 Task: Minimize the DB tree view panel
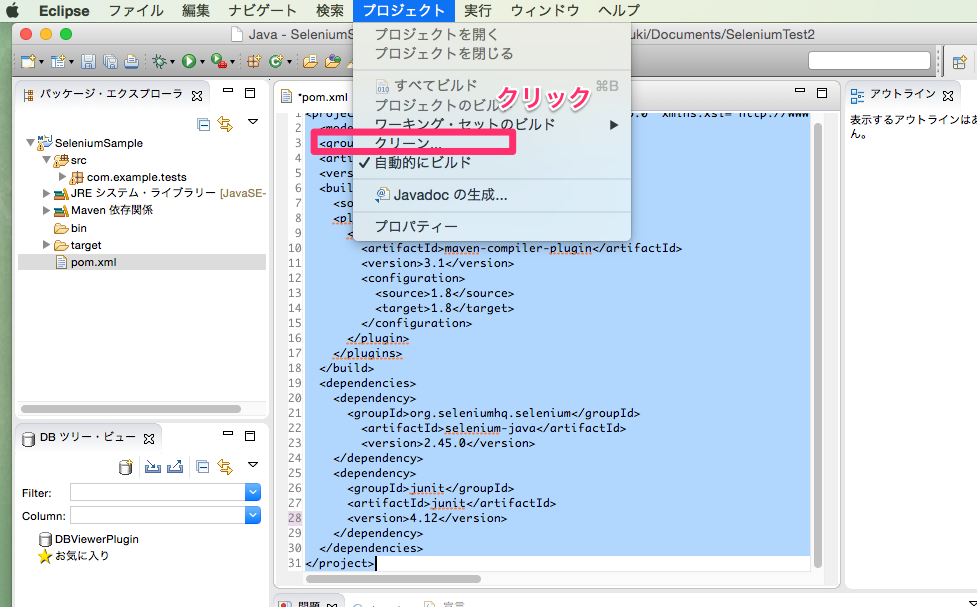(228, 433)
